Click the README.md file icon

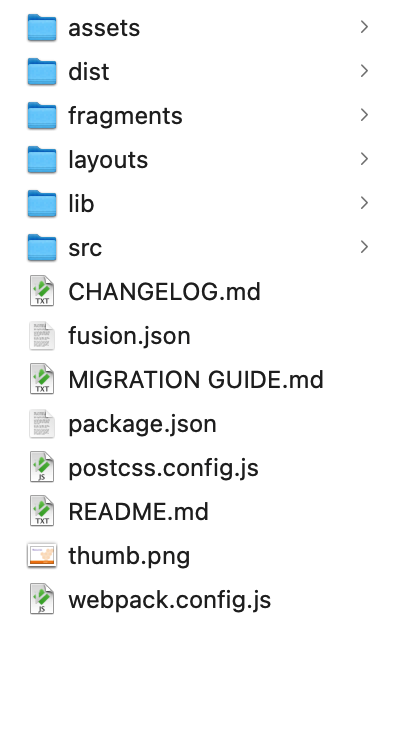tap(42, 511)
